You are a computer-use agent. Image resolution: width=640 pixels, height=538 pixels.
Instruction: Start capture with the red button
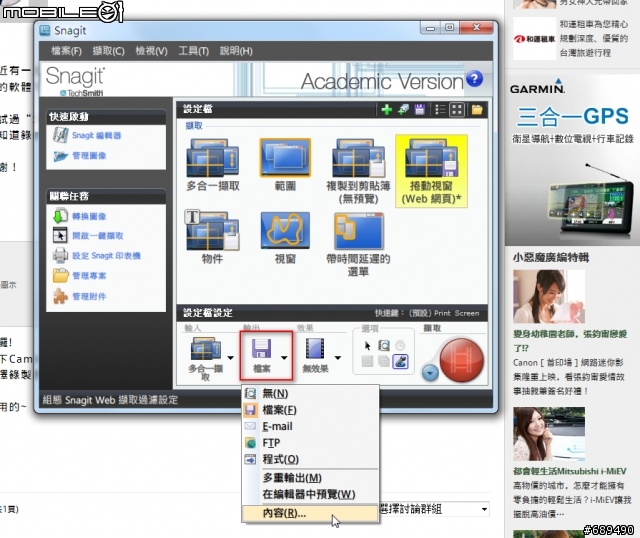(x=461, y=359)
